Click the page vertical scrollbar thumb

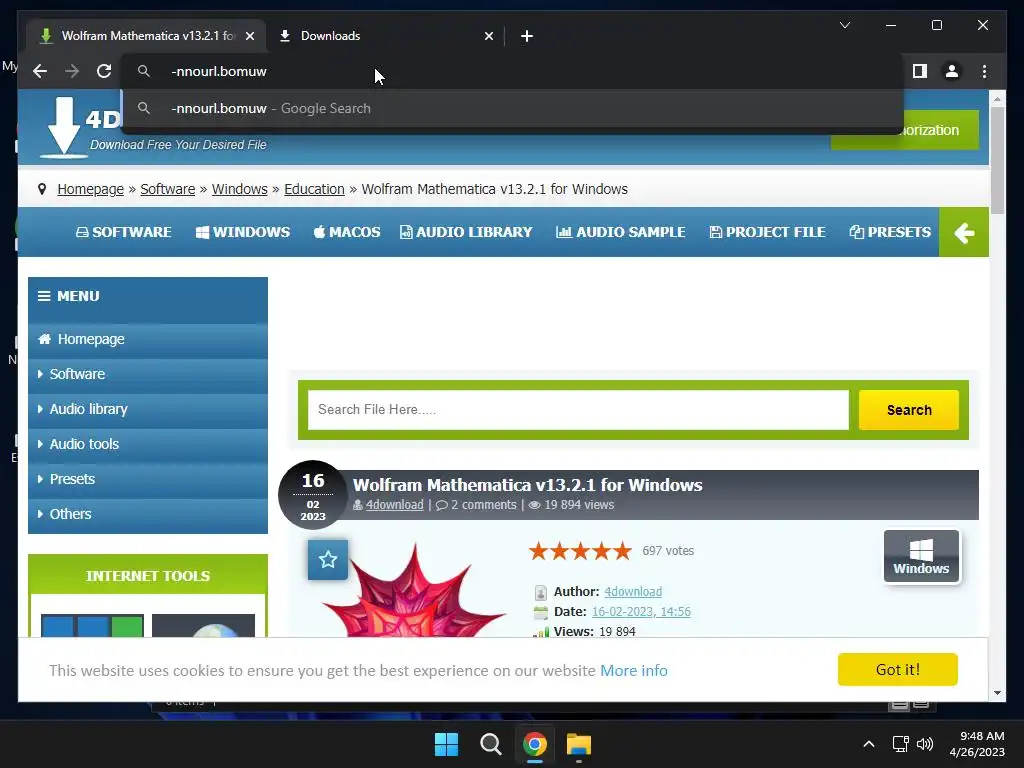pyautogui.click(x=997, y=160)
